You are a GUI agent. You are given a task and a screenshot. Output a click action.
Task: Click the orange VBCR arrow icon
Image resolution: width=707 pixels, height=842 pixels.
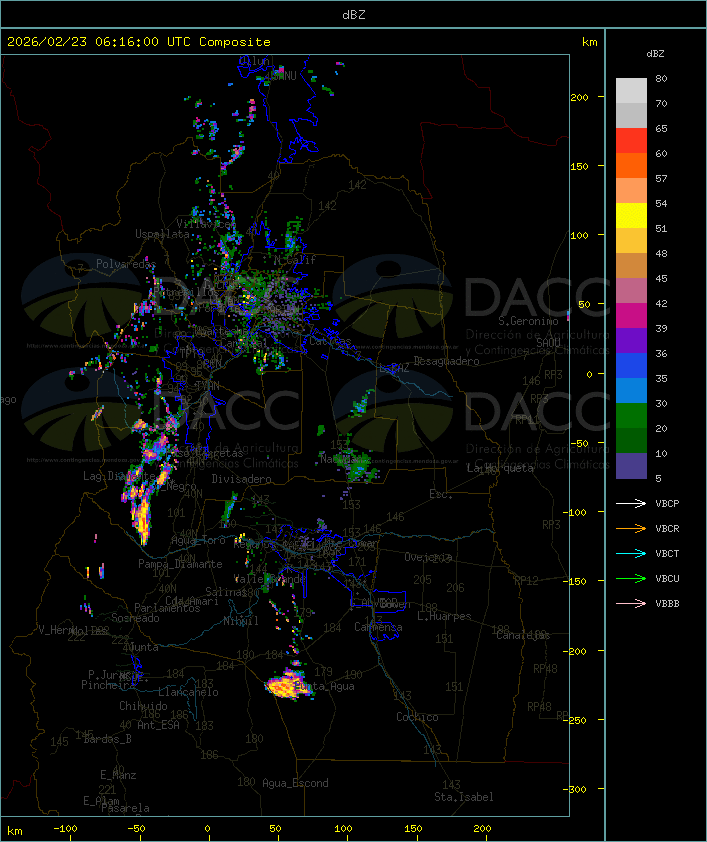click(x=631, y=528)
